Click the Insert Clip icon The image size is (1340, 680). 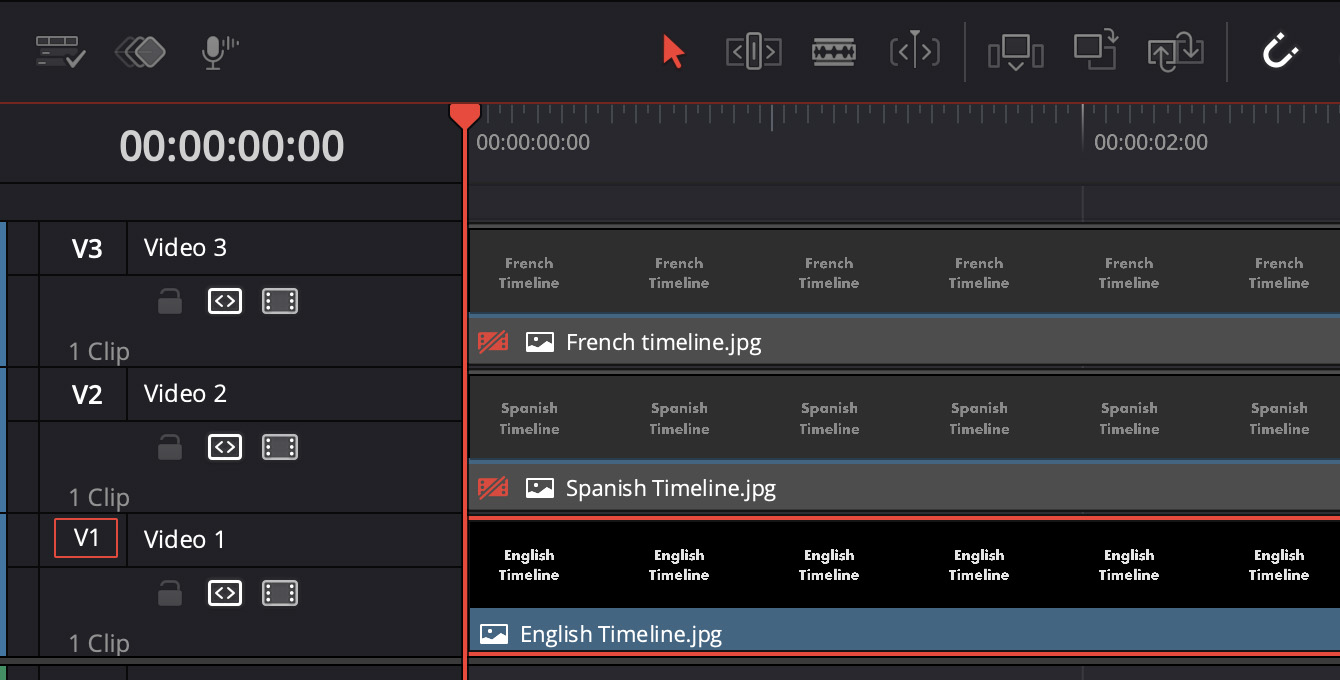click(x=1015, y=51)
